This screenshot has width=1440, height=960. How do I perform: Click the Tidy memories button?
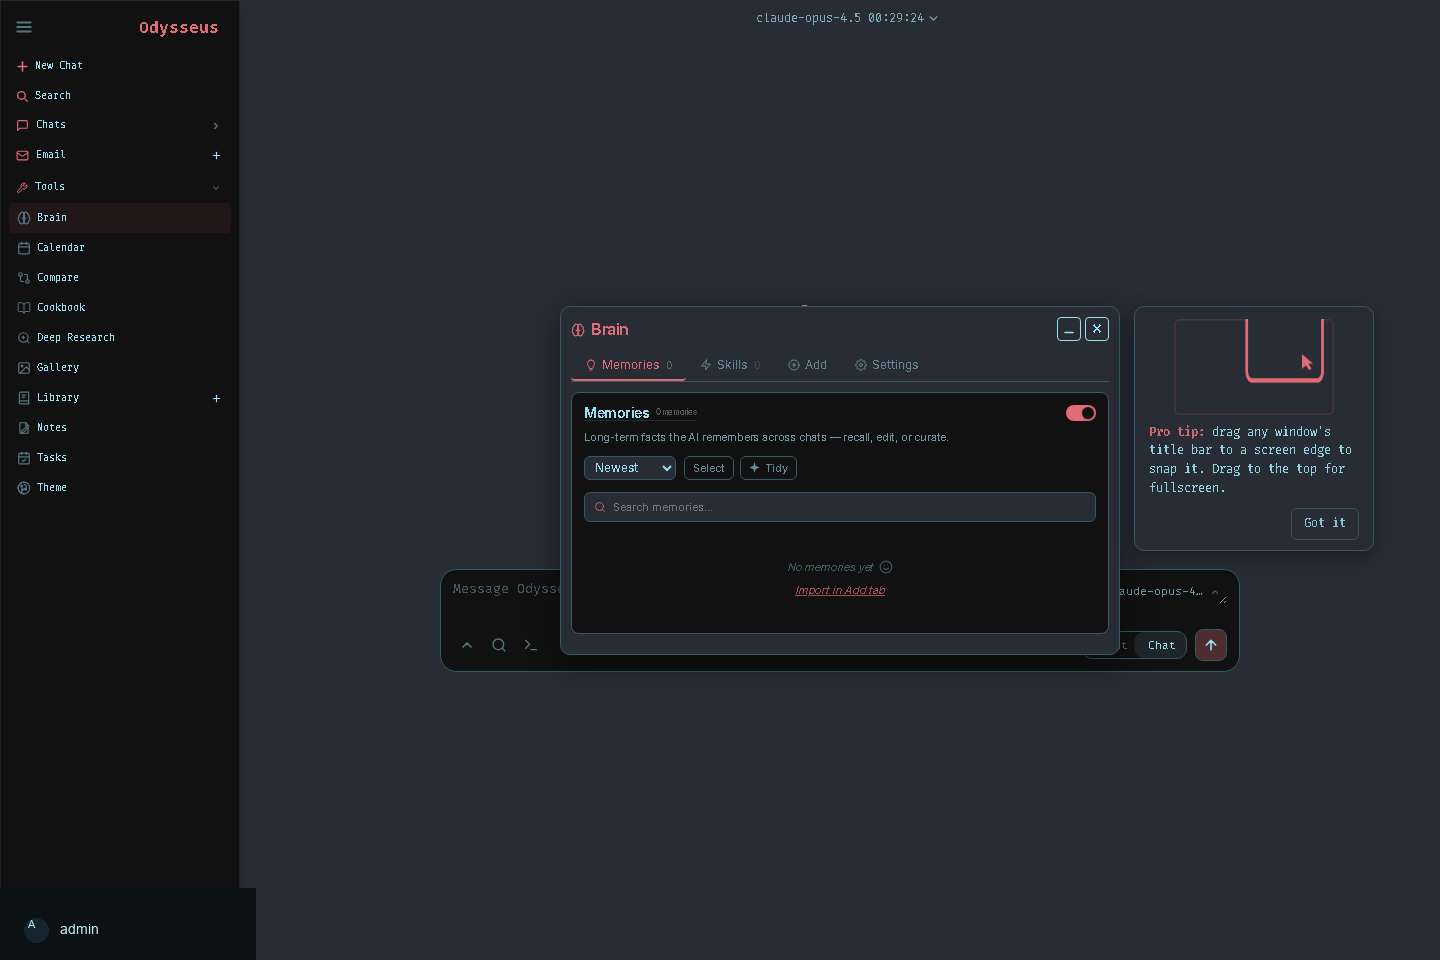click(768, 468)
